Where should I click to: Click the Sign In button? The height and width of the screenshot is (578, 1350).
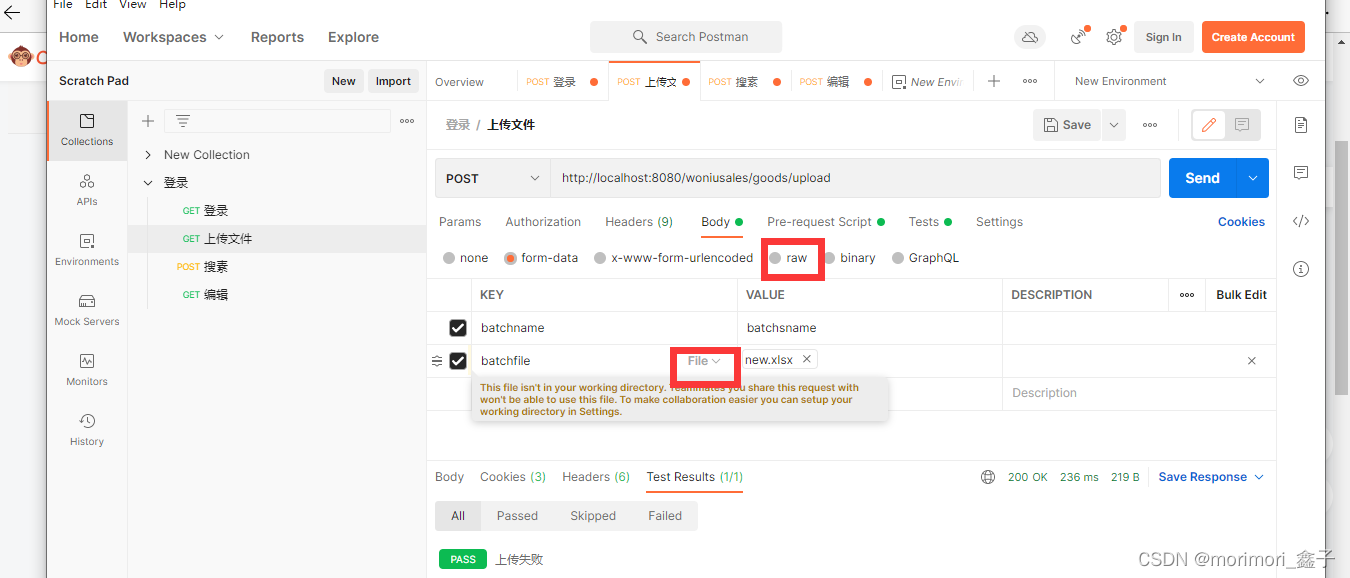1163,37
